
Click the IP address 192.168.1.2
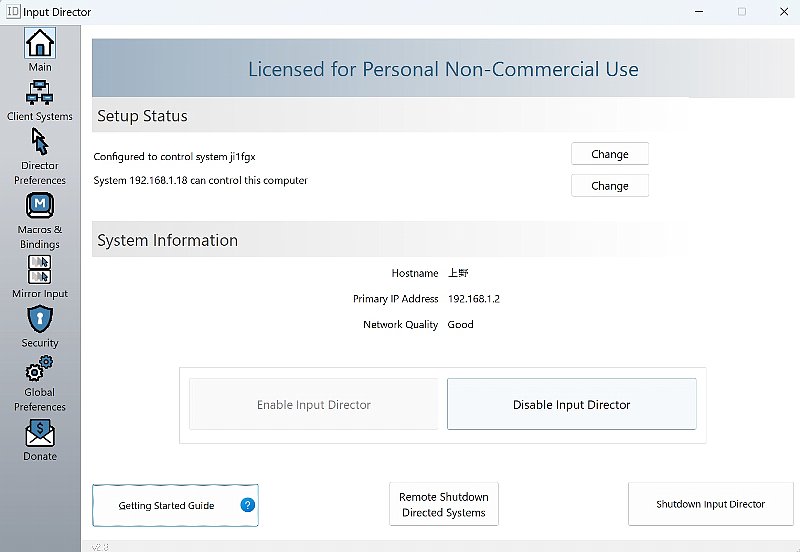(x=474, y=299)
